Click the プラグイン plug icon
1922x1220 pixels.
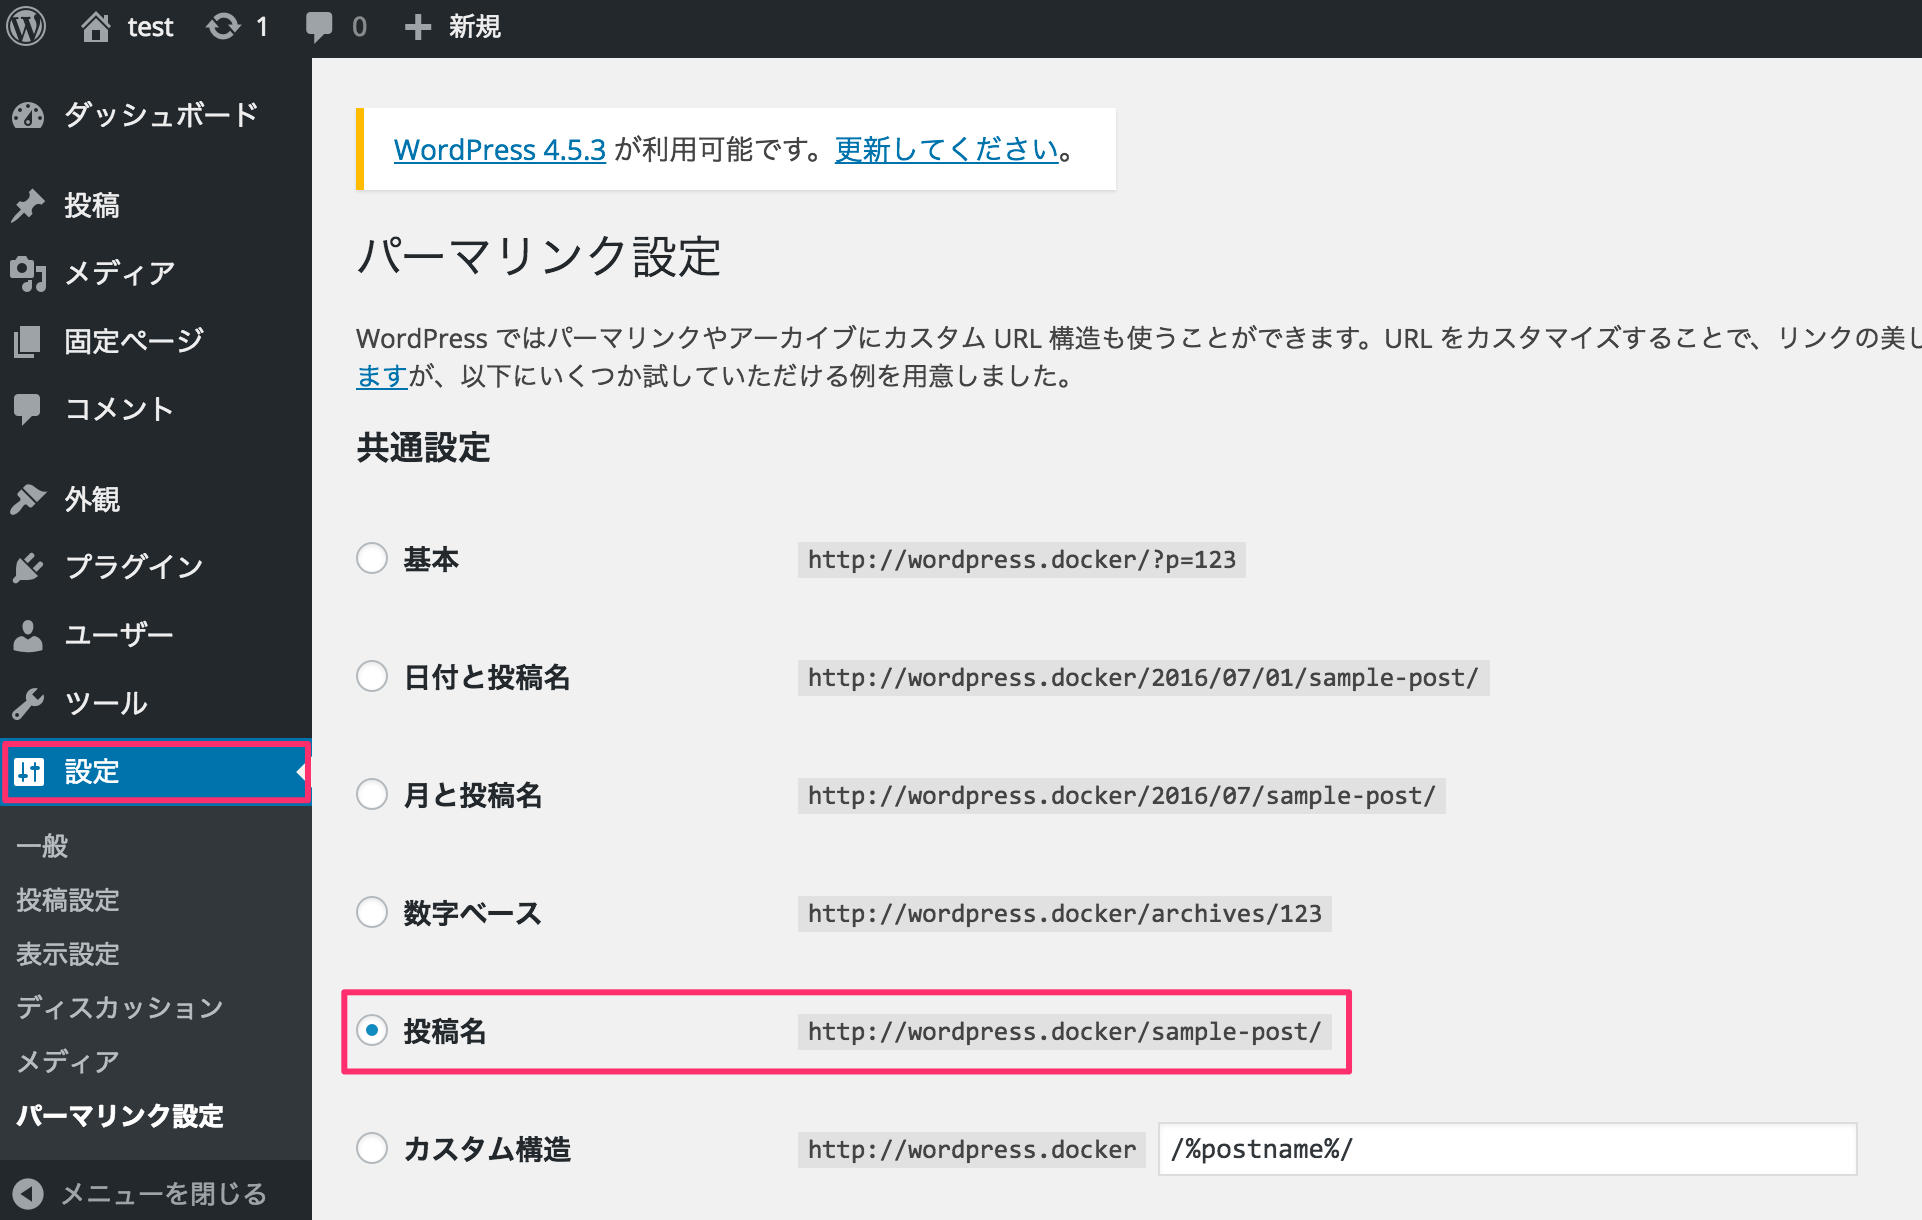pyautogui.click(x=28, y=567)
